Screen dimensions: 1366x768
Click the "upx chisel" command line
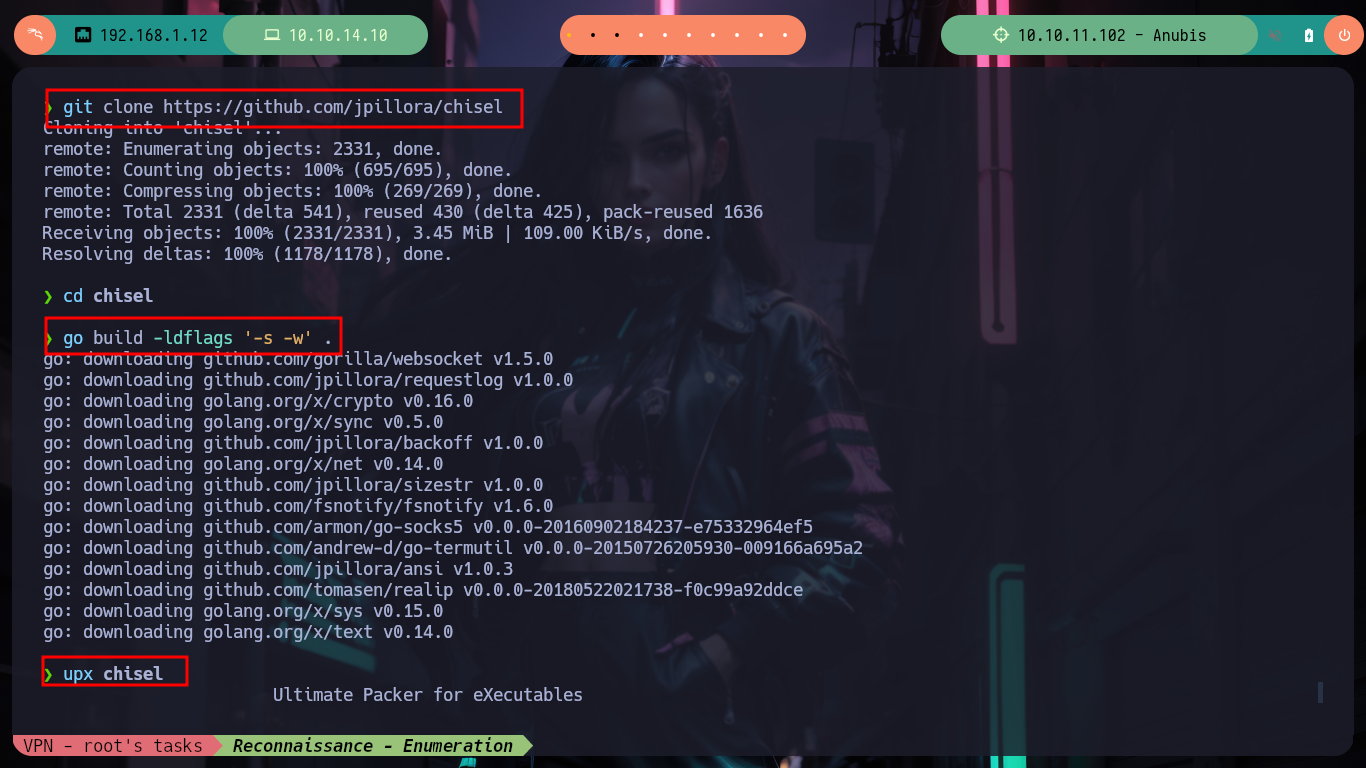point(113,673)
